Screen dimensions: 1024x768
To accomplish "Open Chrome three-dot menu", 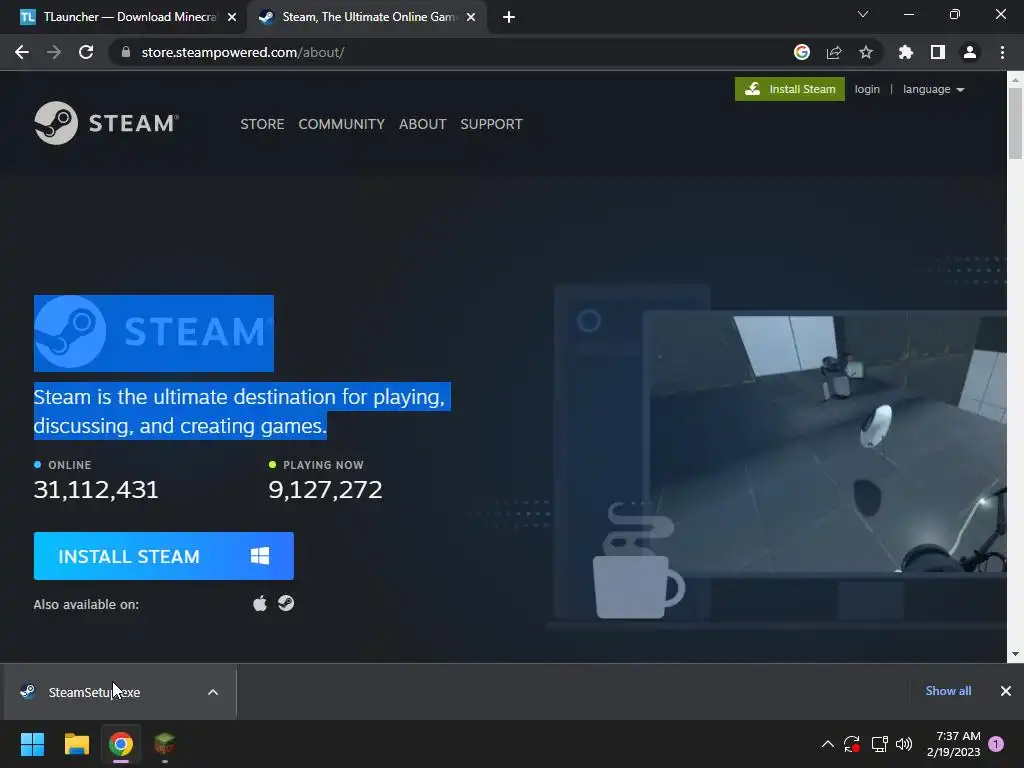I will 1002,52.
